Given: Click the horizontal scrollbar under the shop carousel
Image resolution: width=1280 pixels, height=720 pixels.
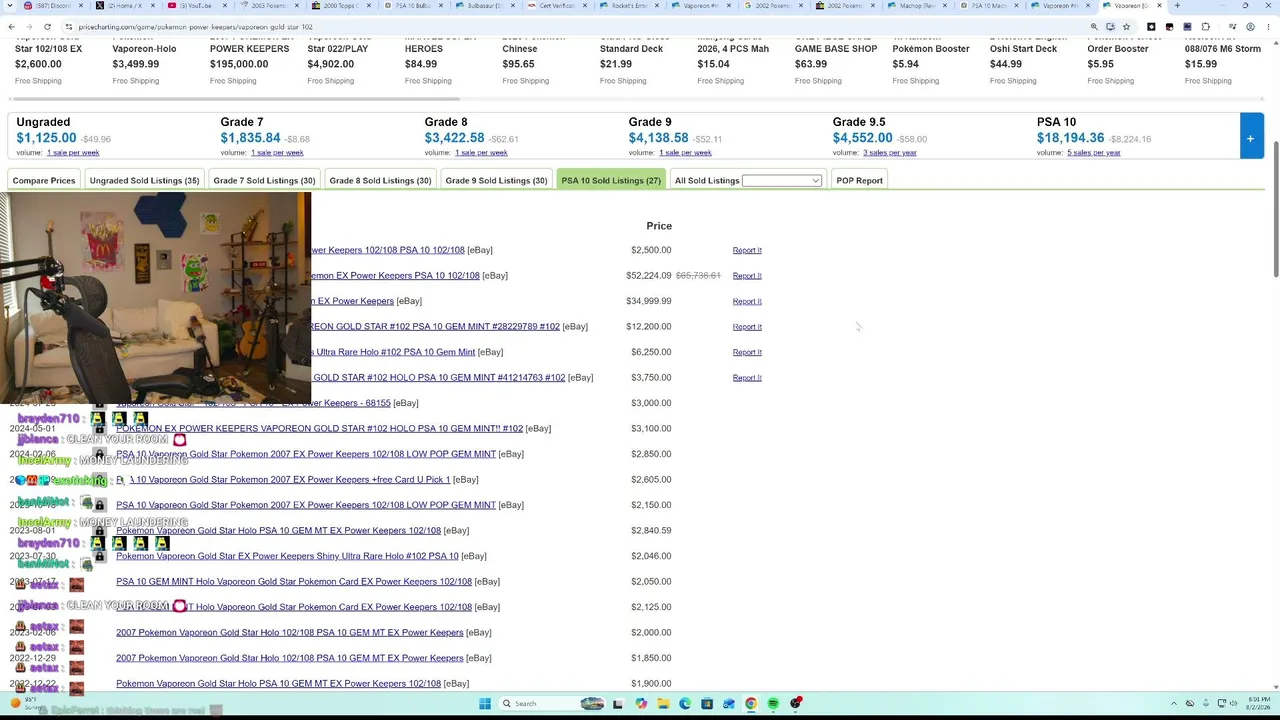Looking at the screenshot, I should pyautogui.click(x=235, y=99).
